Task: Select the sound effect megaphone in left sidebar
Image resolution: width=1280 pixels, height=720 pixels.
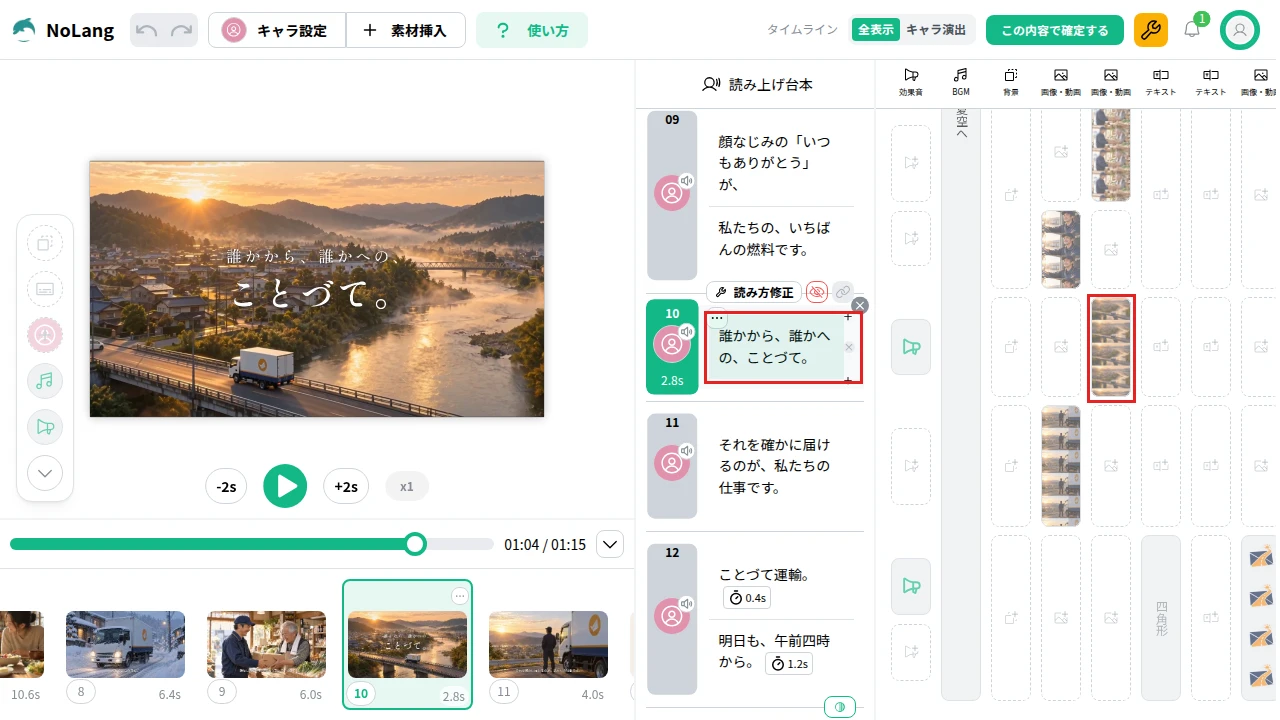Action: coord(45,427)
